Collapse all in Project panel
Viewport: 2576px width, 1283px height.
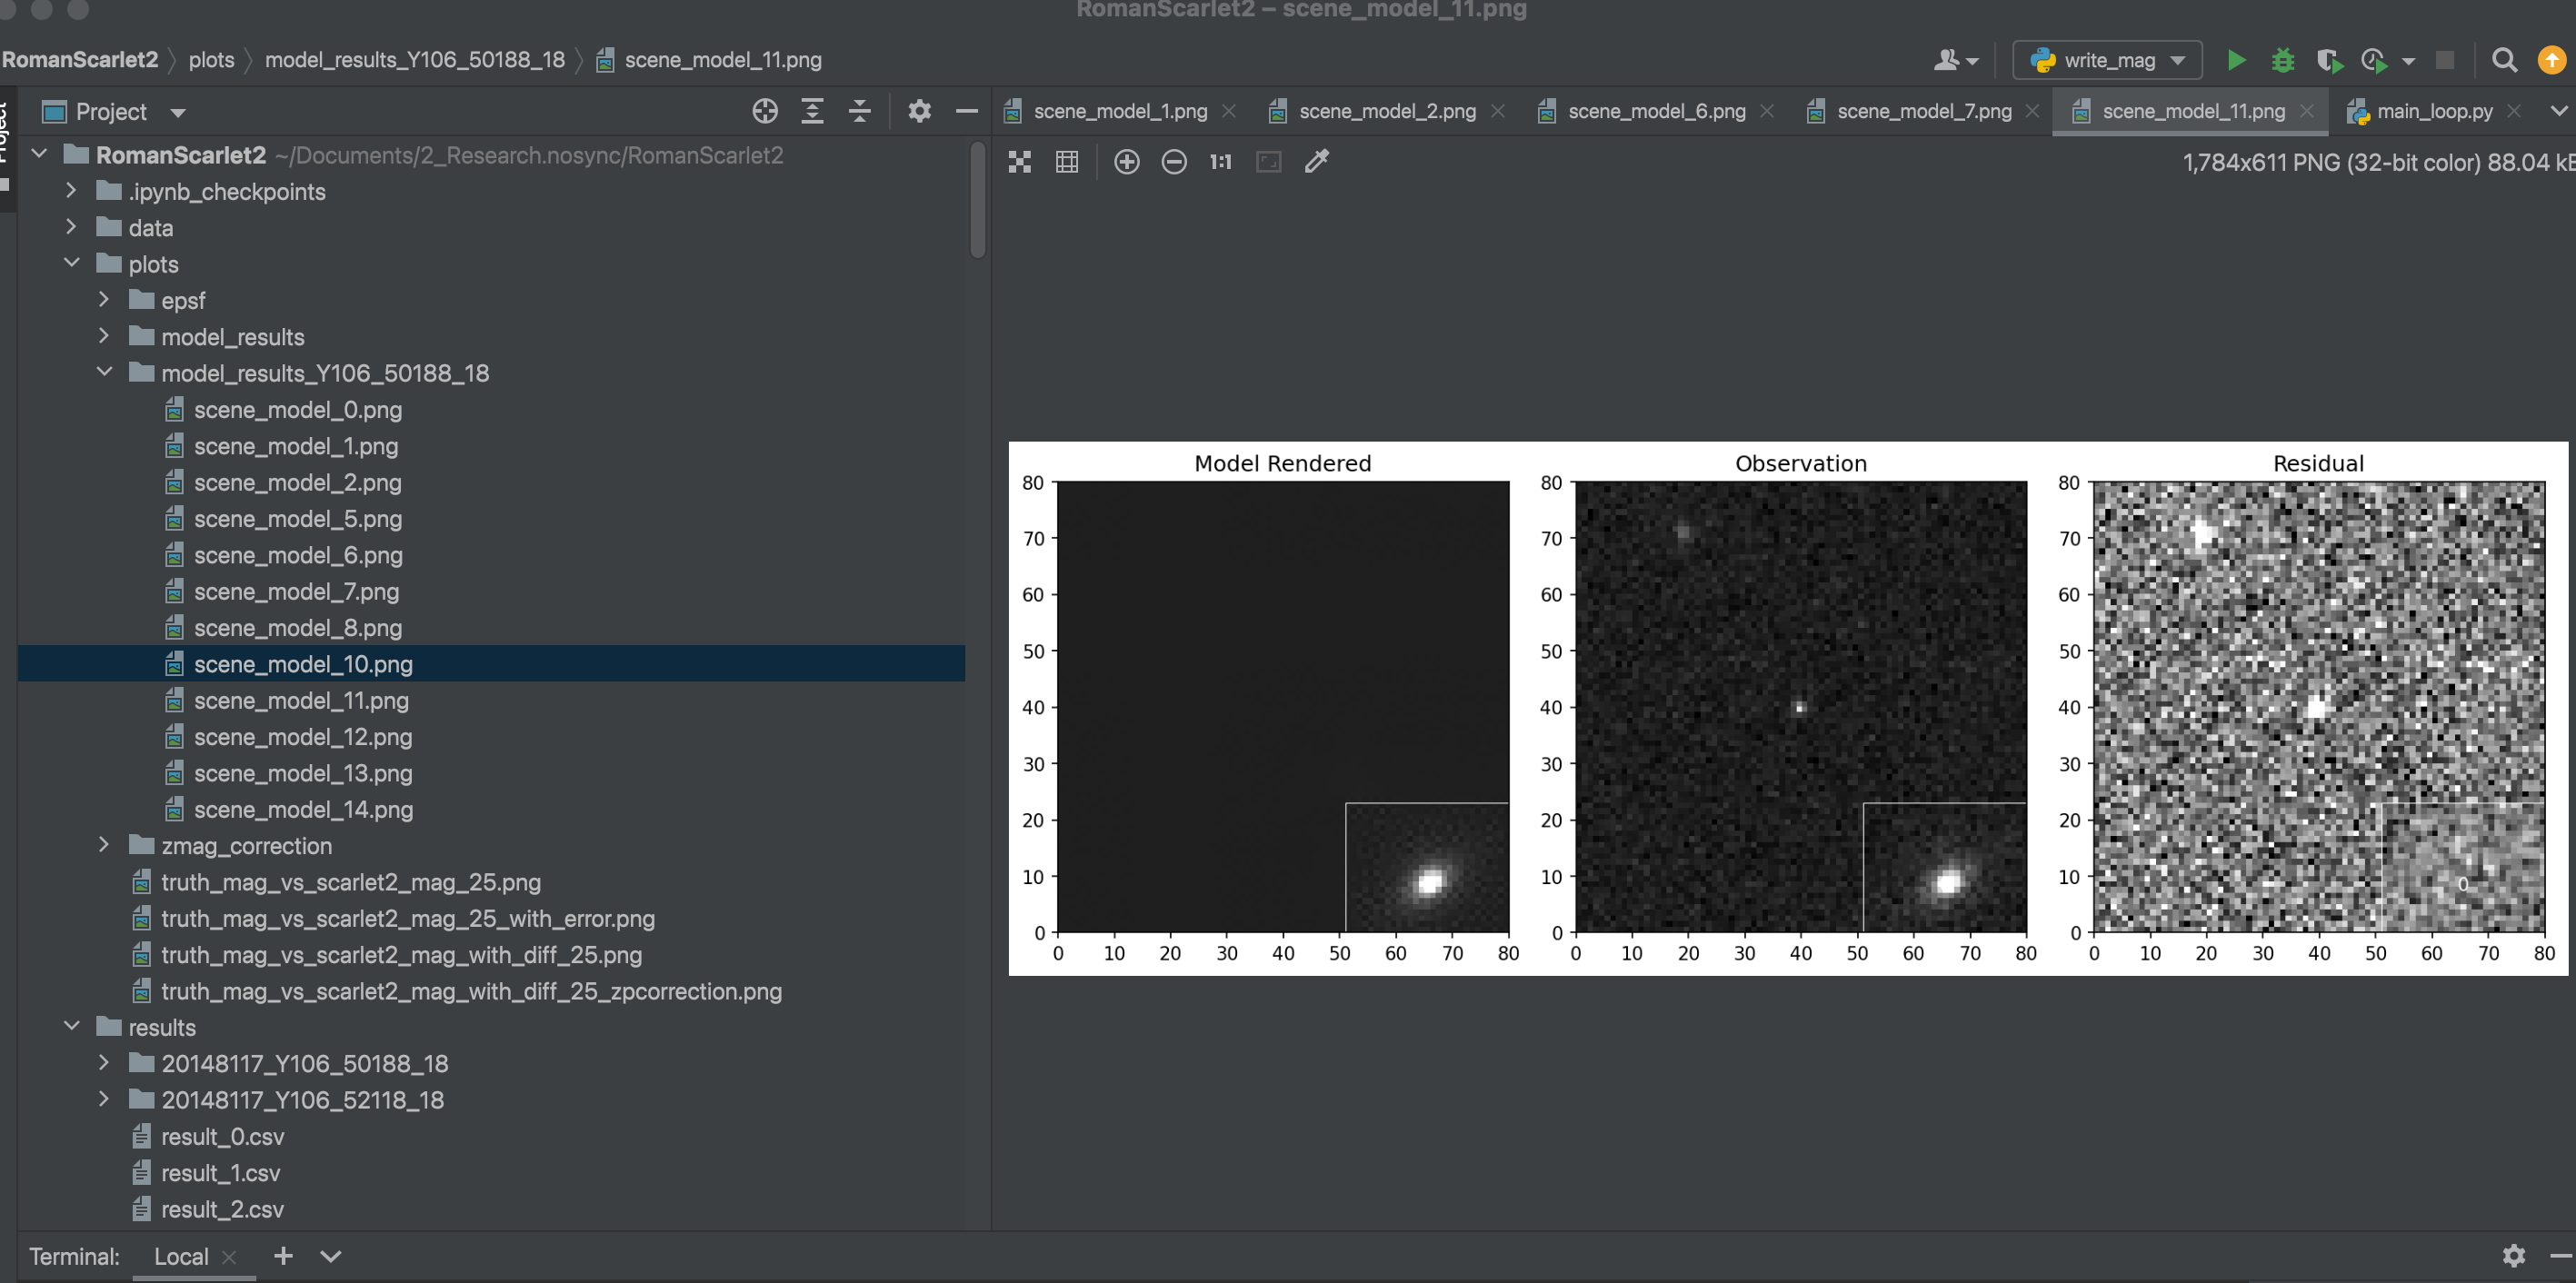(x=859, y=111)
